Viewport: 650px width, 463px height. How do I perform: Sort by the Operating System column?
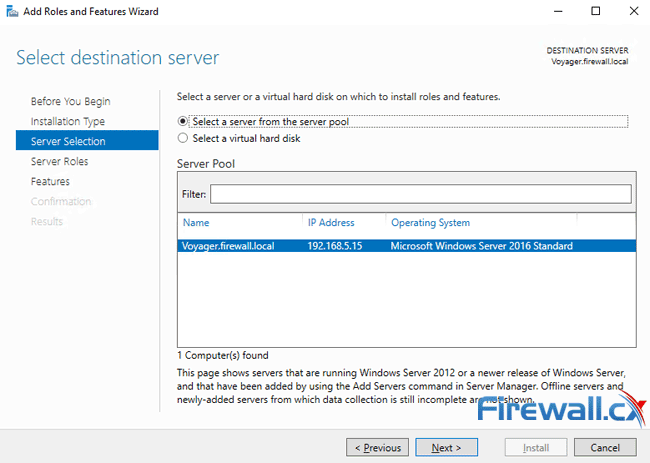pos(430,223)
